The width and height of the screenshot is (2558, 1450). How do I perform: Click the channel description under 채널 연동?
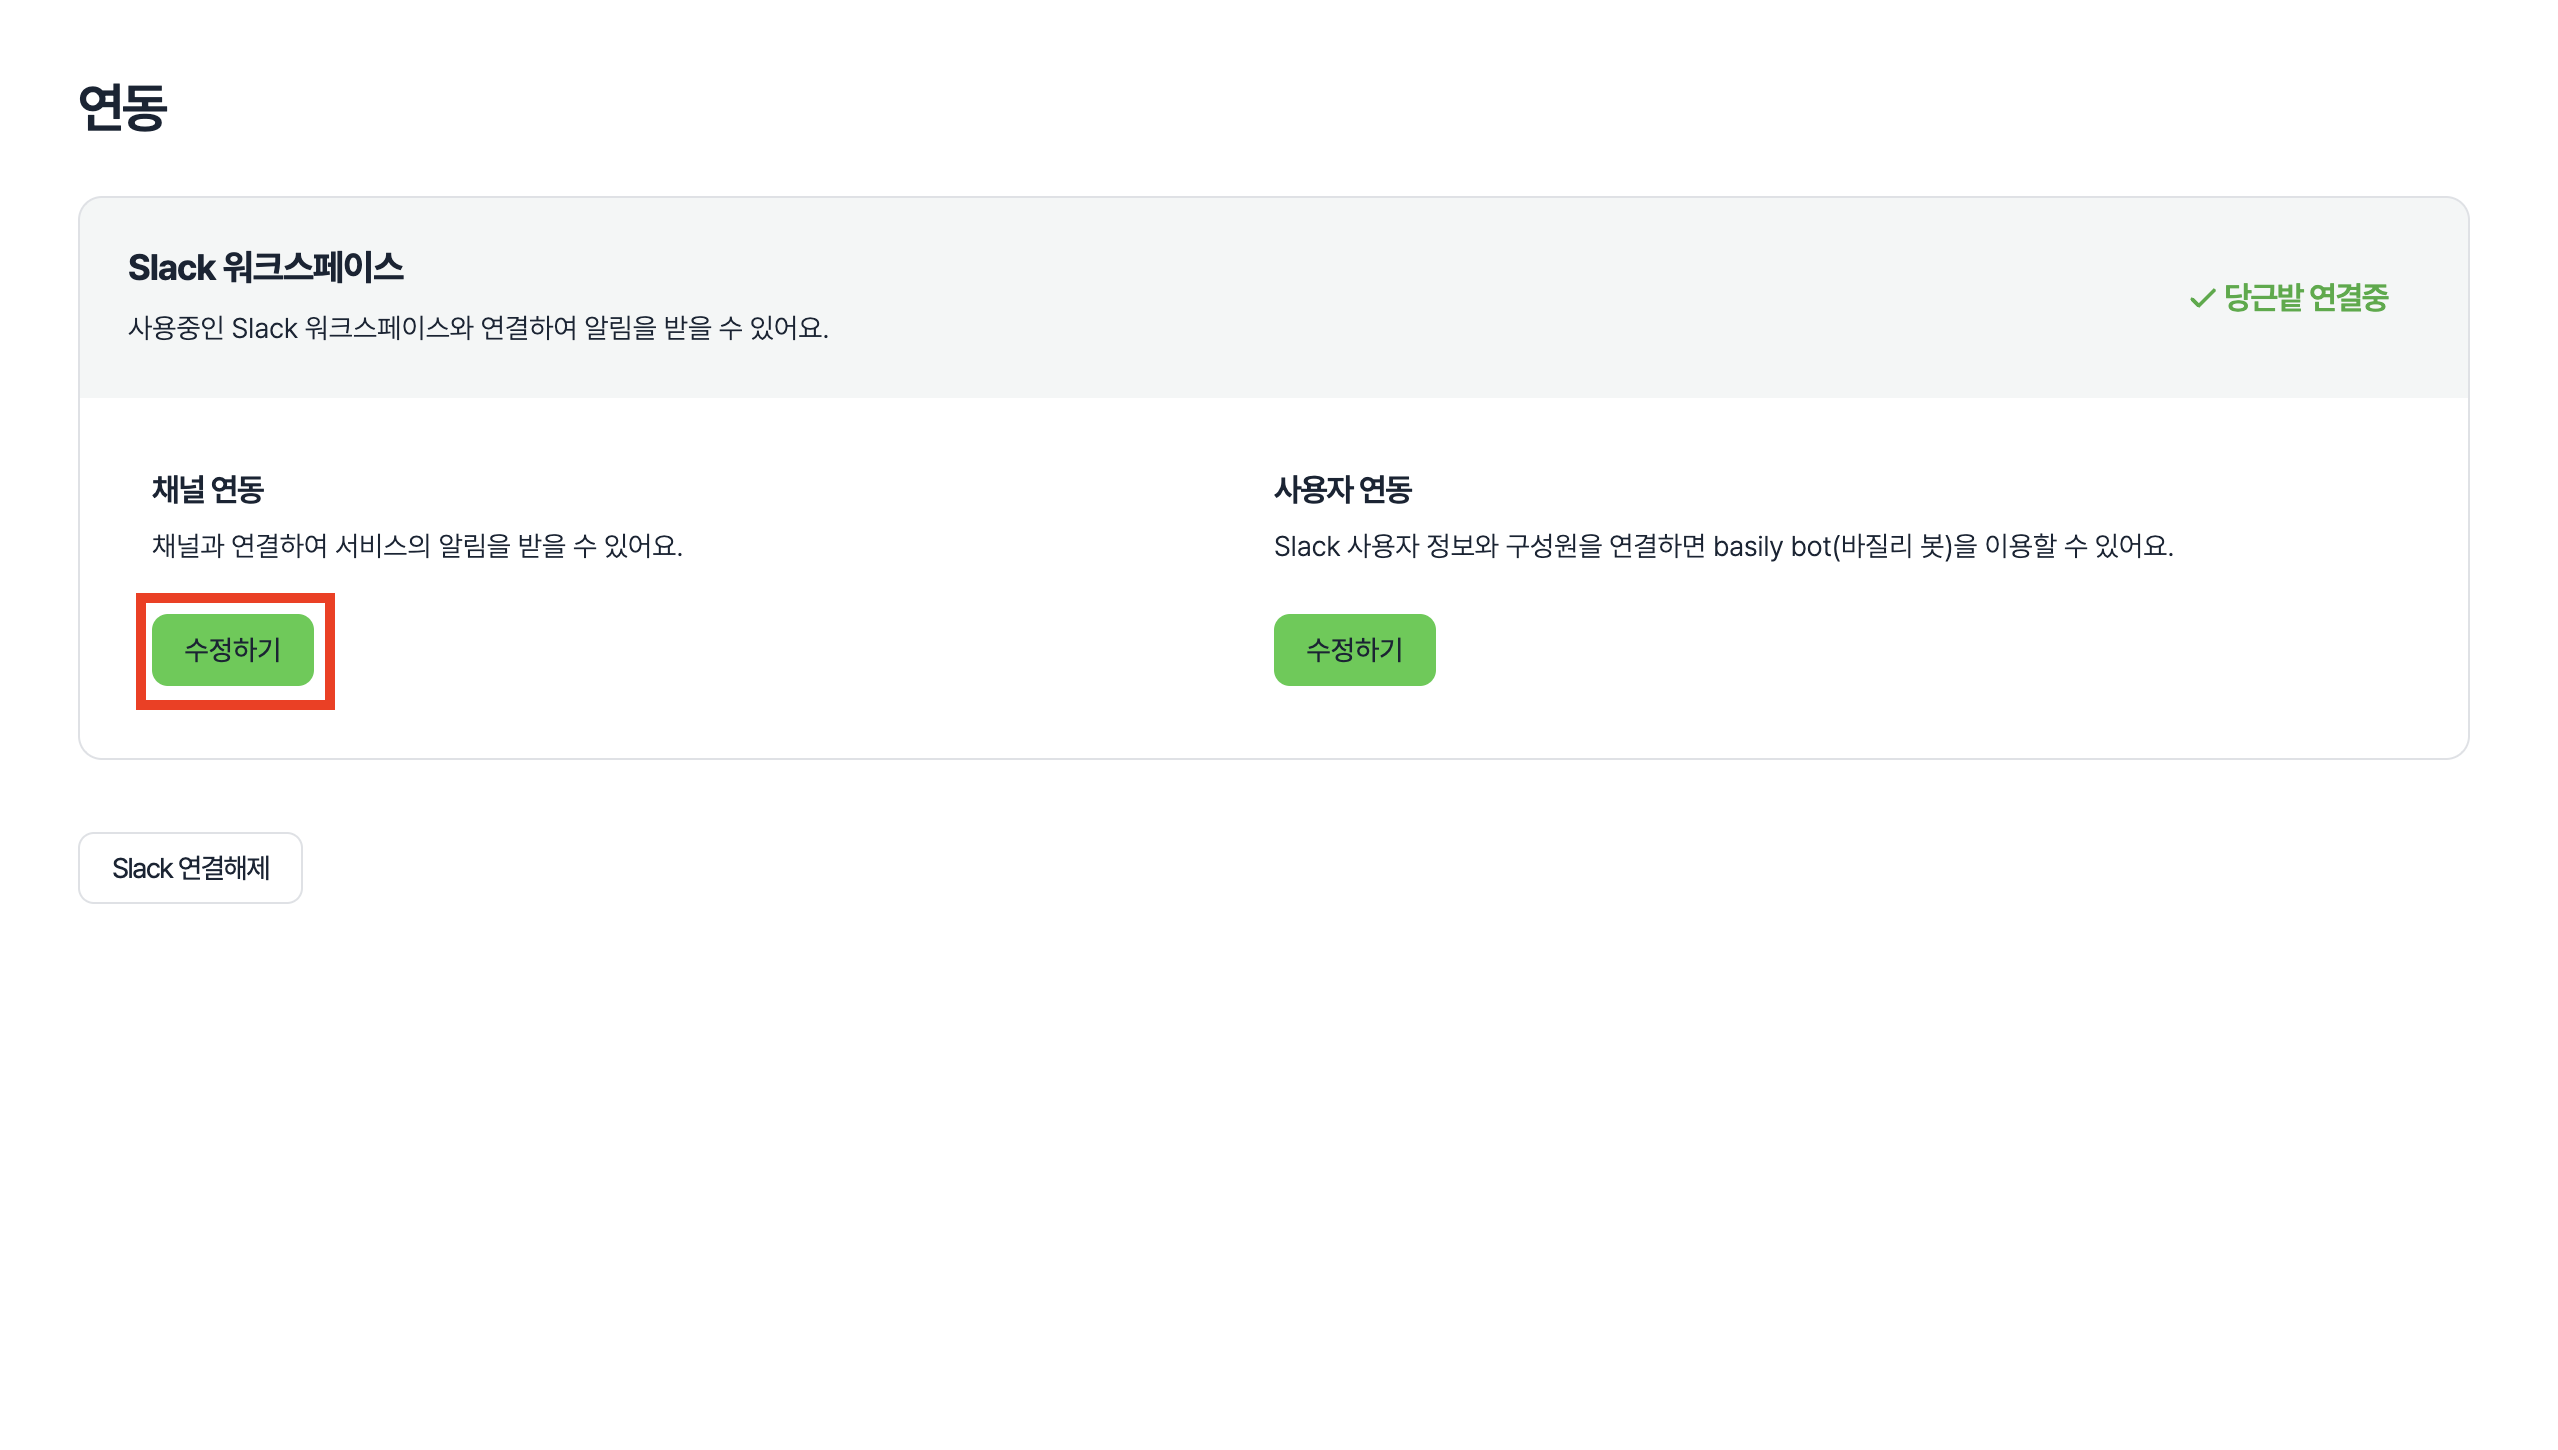click(417, 546)
